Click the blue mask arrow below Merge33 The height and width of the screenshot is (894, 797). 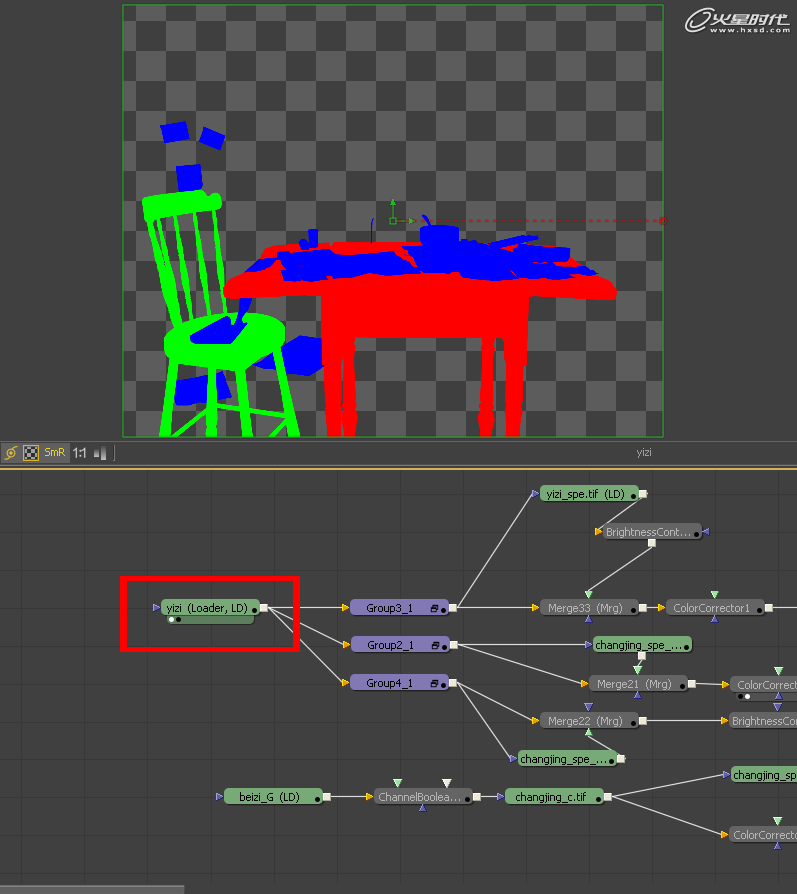[588, 619]
